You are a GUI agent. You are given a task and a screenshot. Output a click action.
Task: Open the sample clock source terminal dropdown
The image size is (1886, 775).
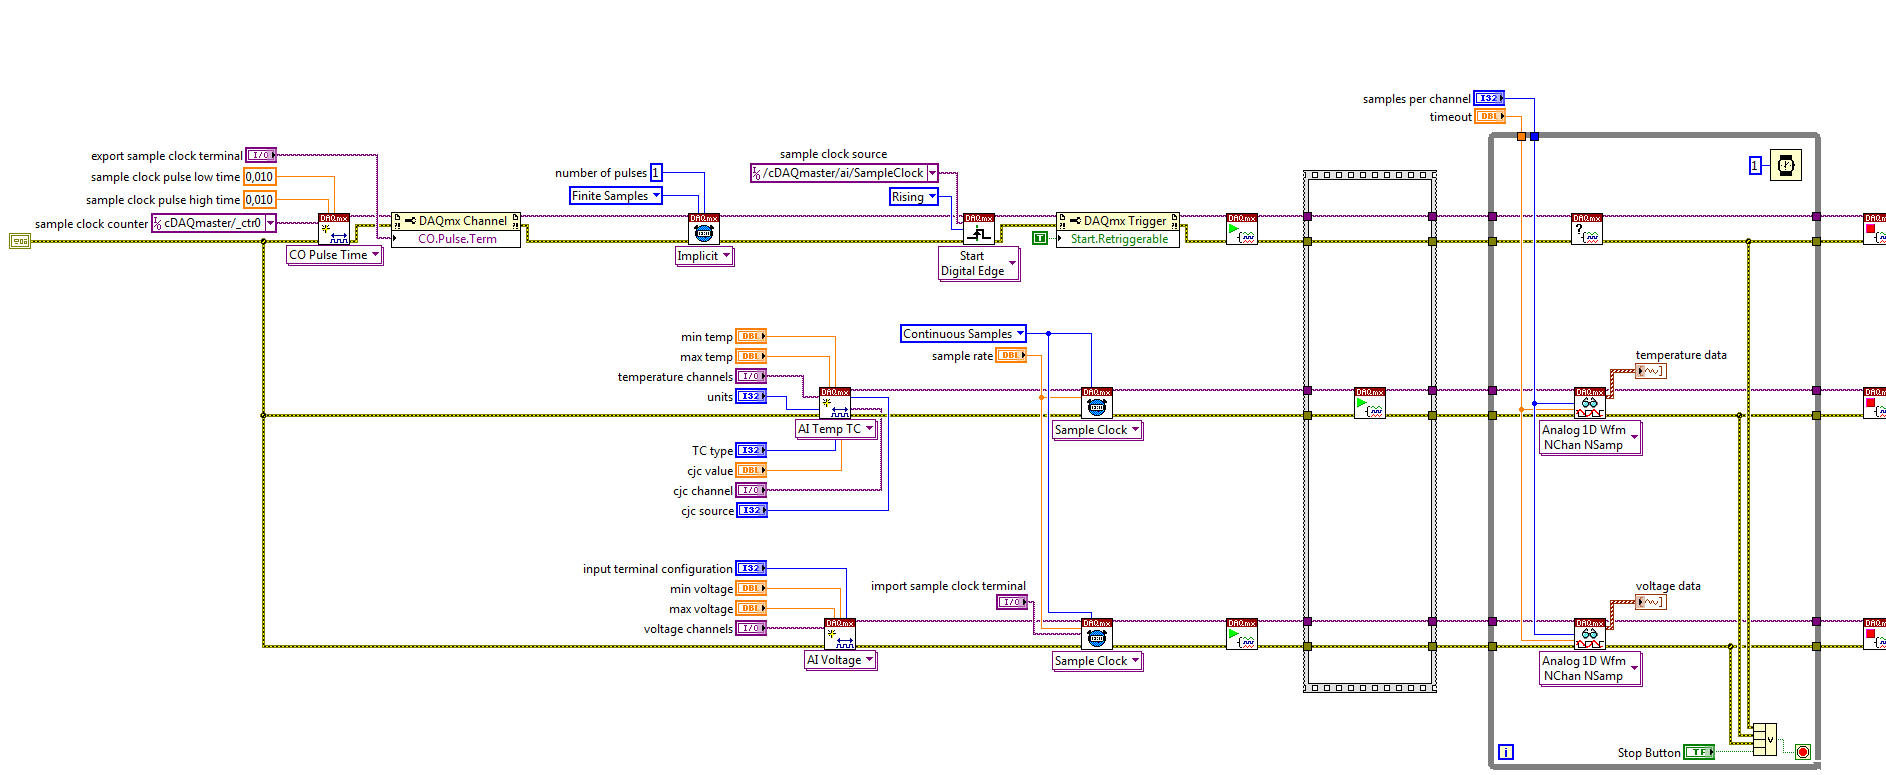(x=932, y=173)
